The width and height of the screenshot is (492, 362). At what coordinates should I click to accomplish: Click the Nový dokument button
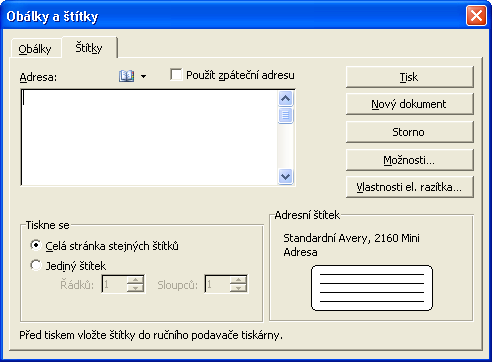[410, 104]
